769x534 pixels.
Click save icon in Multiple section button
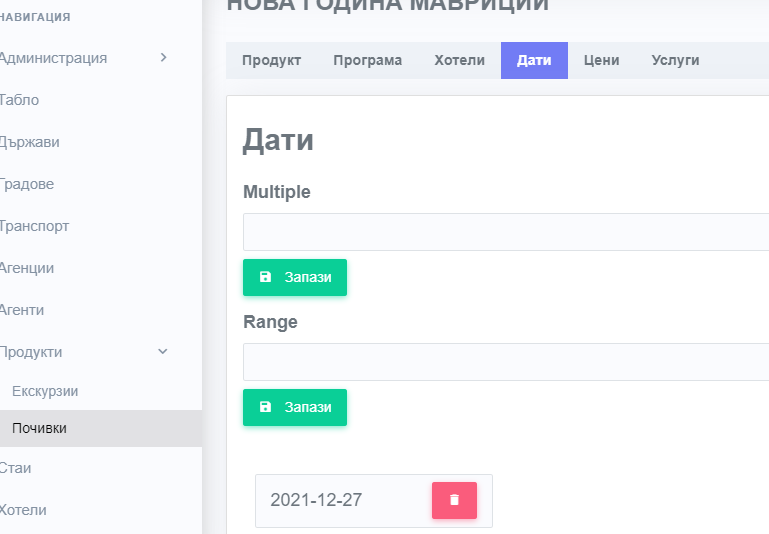click(265, 277)
